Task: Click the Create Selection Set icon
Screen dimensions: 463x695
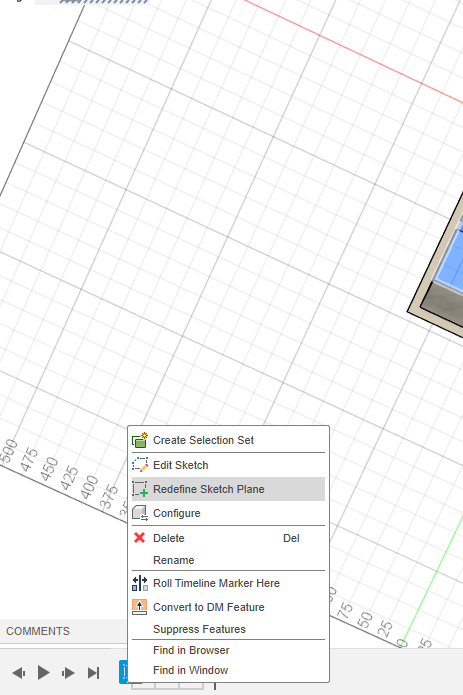Action: click(140, 440)
